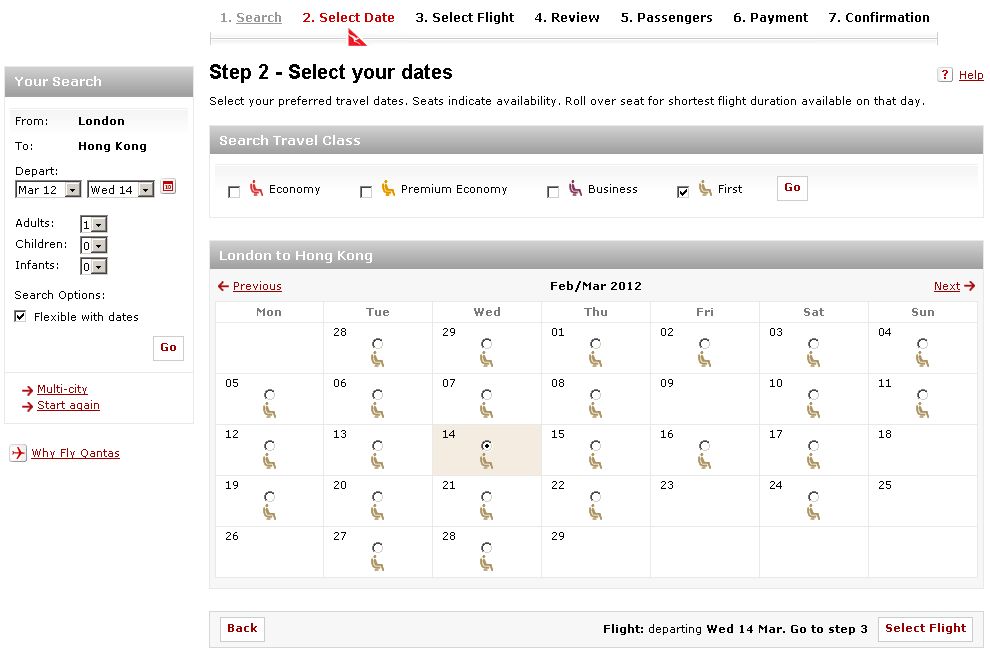The height and width of the screenshot is (651, 990).
Task: Click the seat icon on March 20
Action: pyautogui.click(x=377, y=511)
